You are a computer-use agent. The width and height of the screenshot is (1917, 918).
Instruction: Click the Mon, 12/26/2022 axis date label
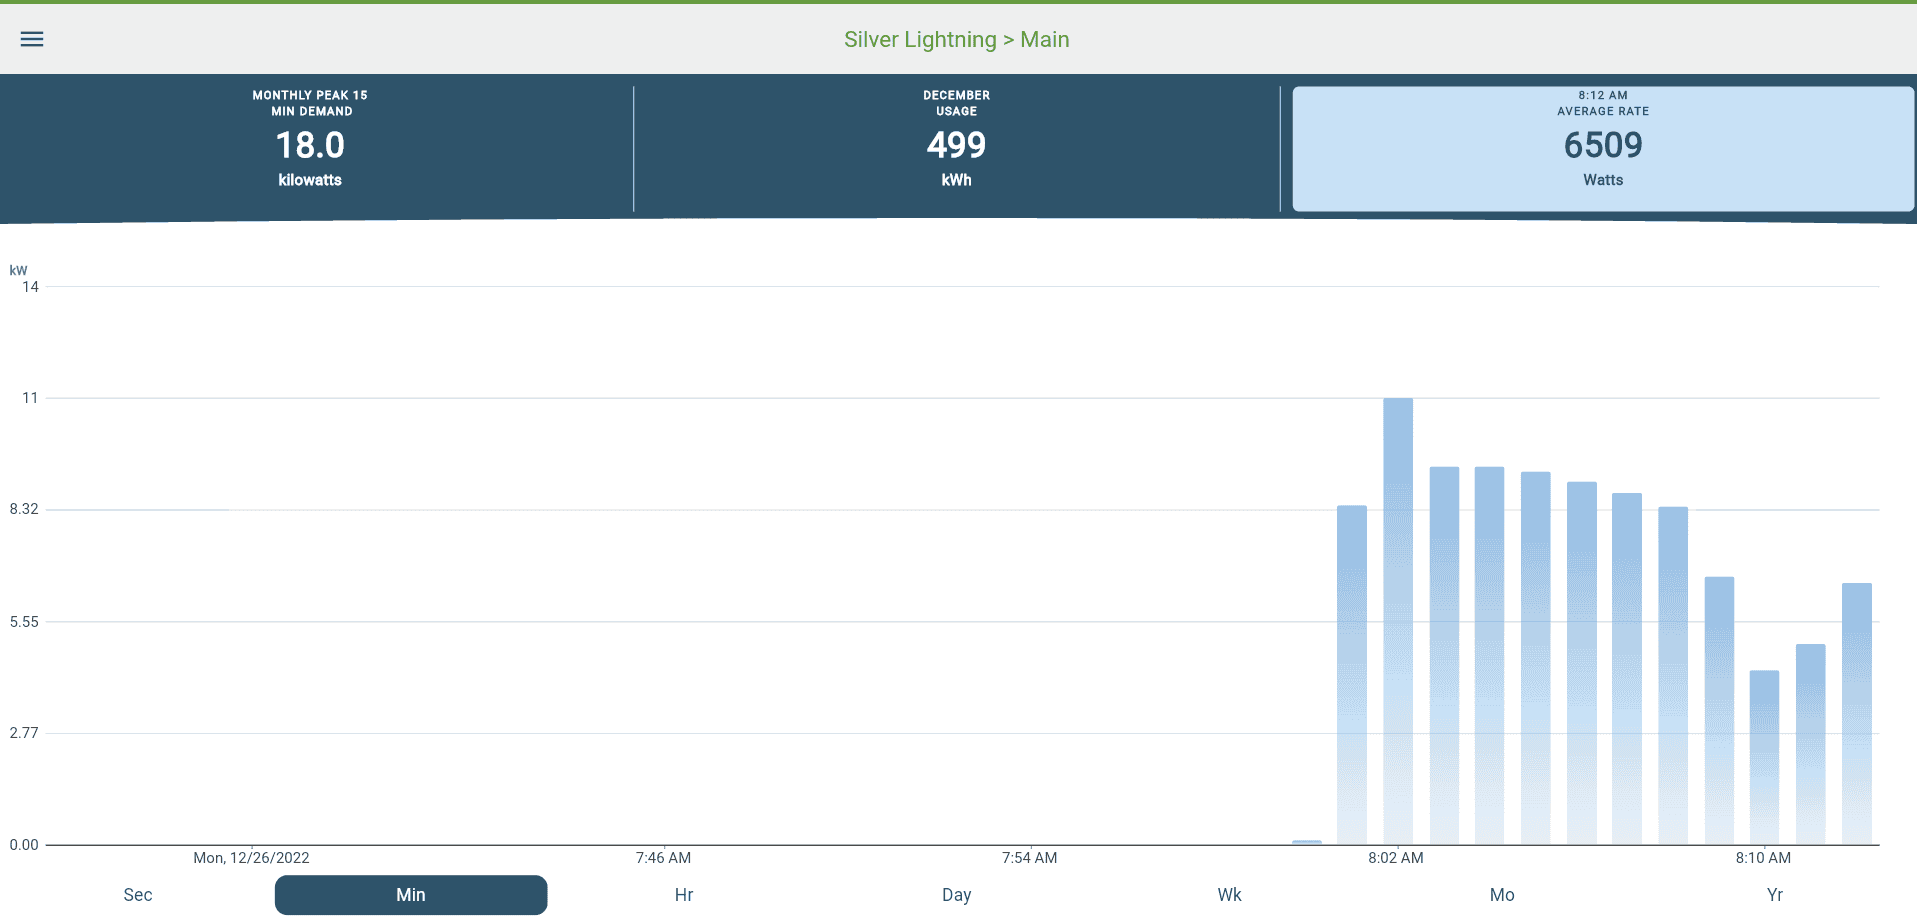tap(251, 858)
